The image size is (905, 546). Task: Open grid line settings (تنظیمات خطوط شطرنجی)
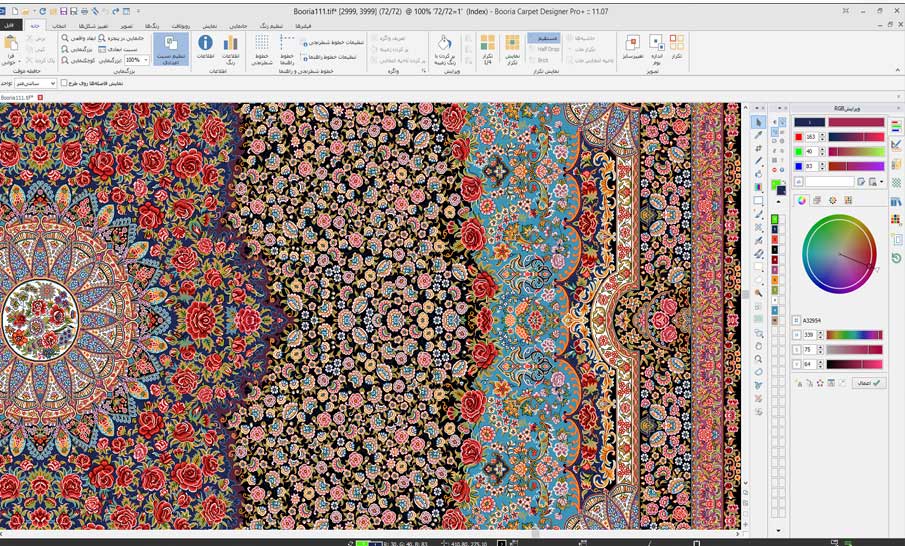(x=332, y=43)
